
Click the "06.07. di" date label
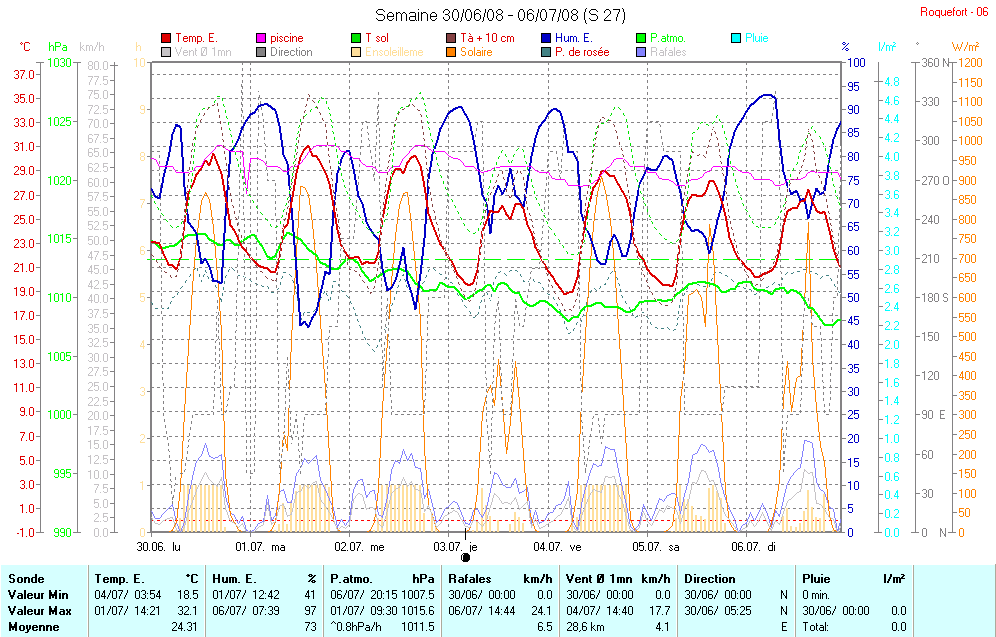753,547
